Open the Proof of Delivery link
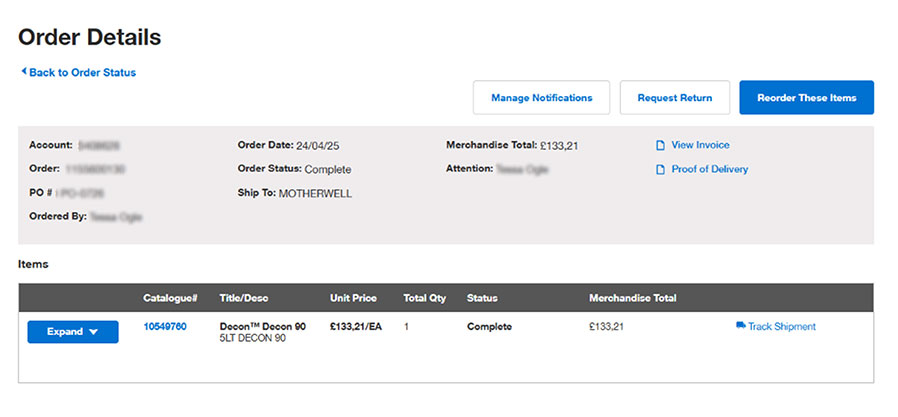The width and height of the screenshot is (898, 417). pos(709,169)
